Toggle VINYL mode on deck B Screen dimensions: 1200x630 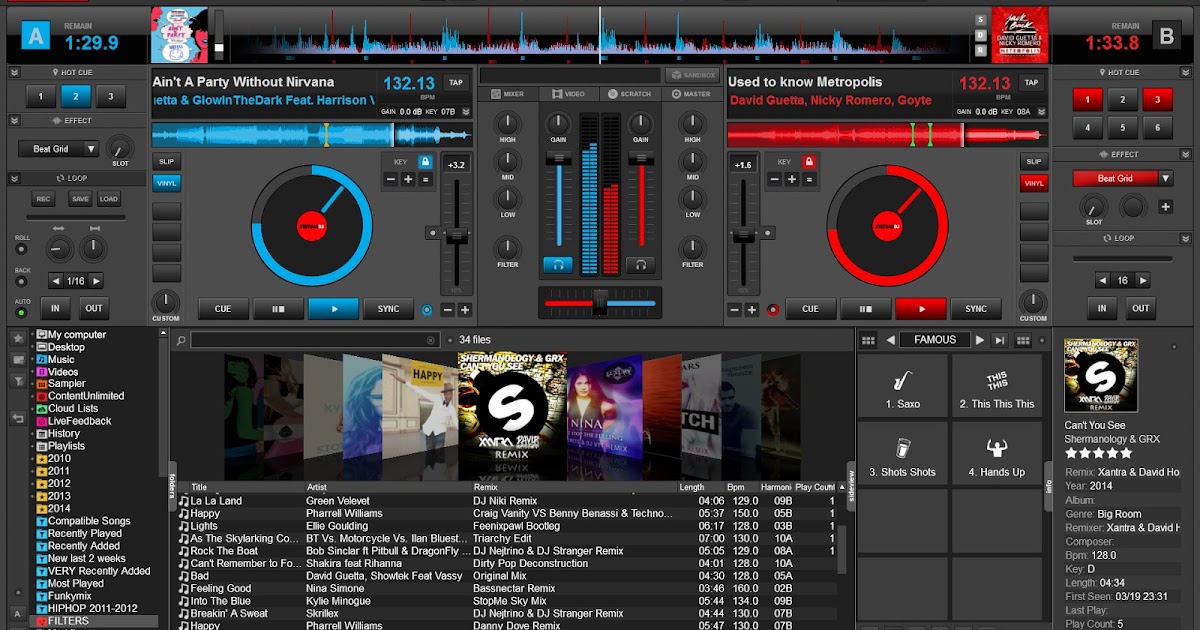tap(1034, 183)
